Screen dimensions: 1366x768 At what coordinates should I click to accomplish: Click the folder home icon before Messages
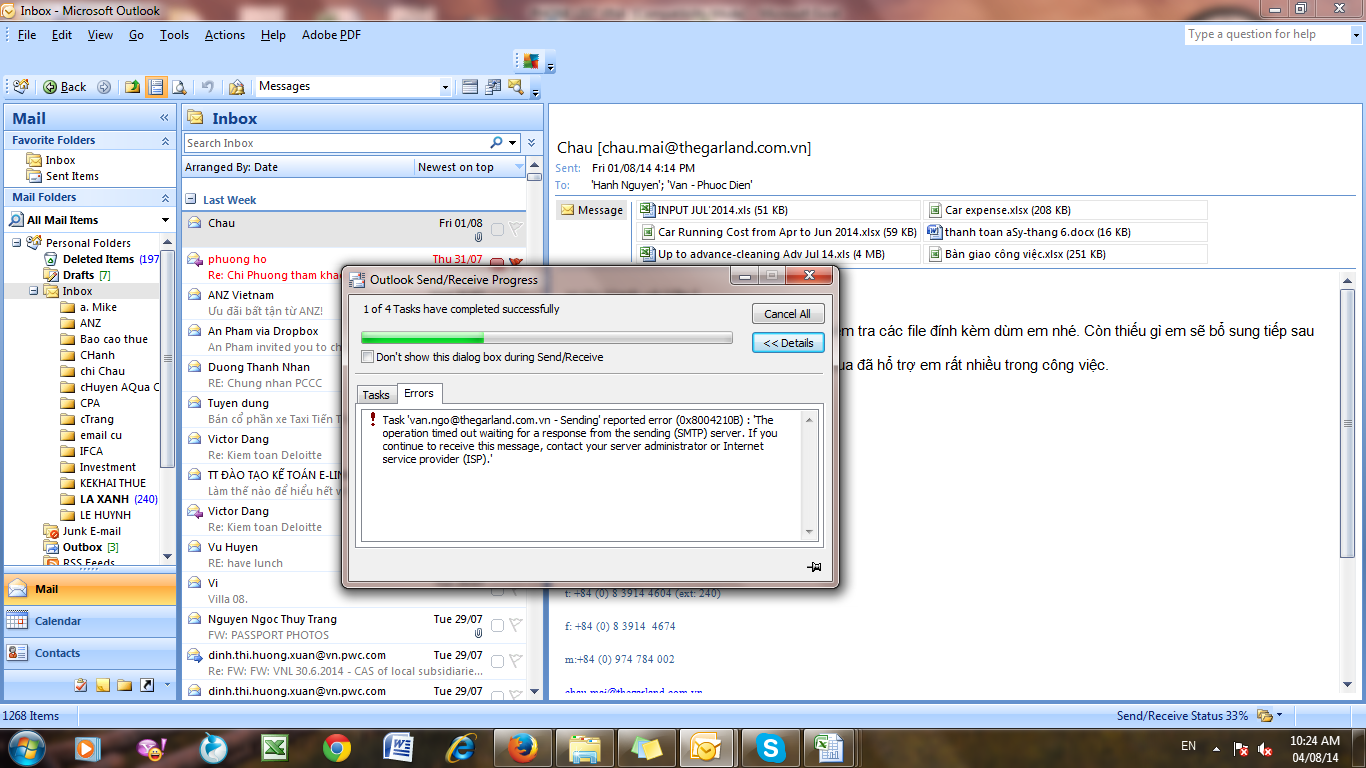(236, 87)
